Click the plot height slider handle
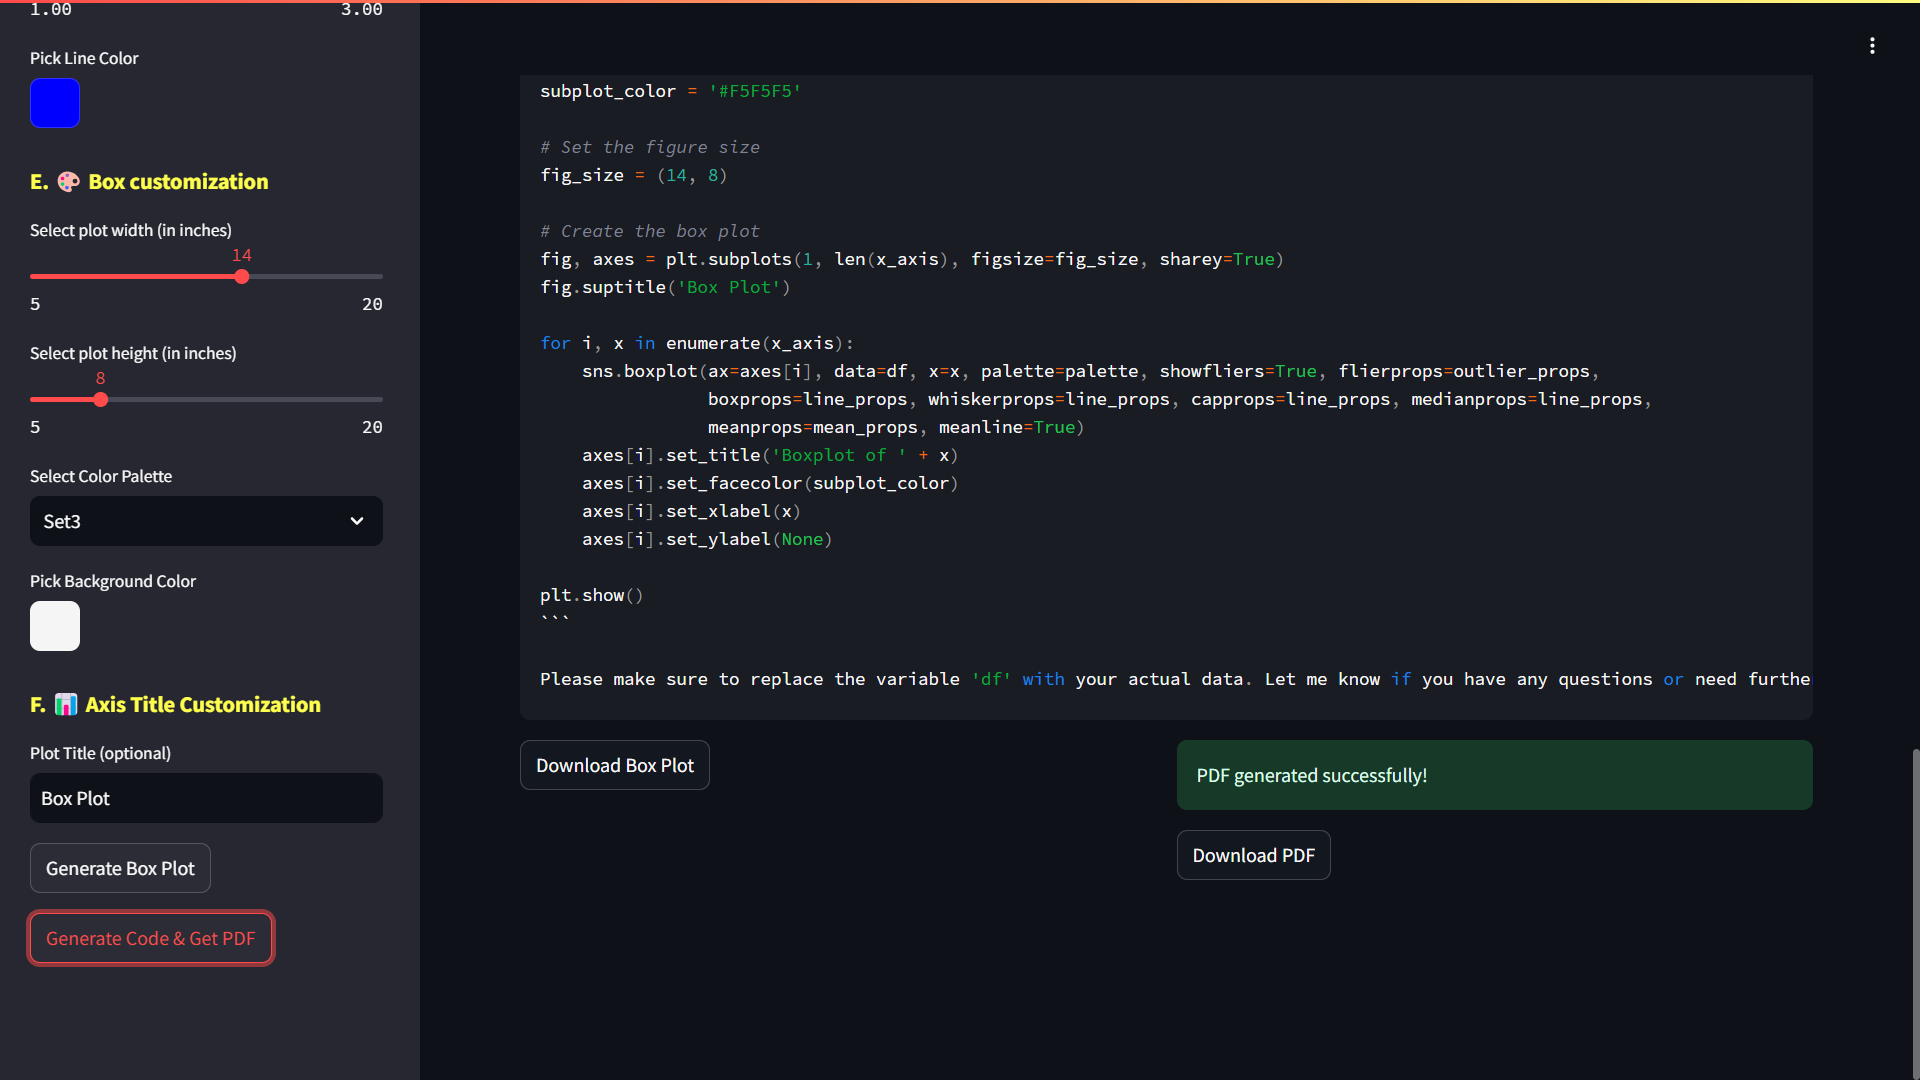Image resolution: width=1920 pixels, height=1080 pixels. click(x=101, y=400)
